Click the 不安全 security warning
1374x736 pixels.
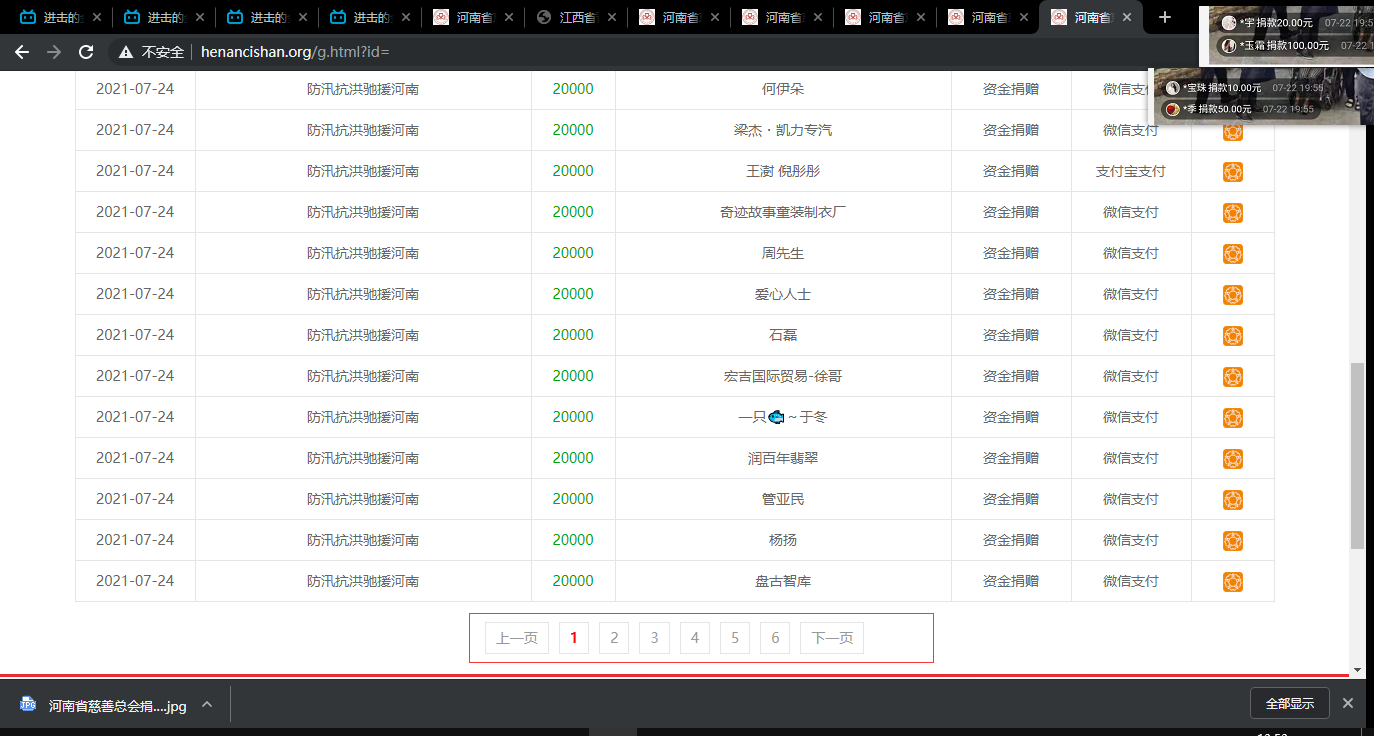click(x=151, y=52)
